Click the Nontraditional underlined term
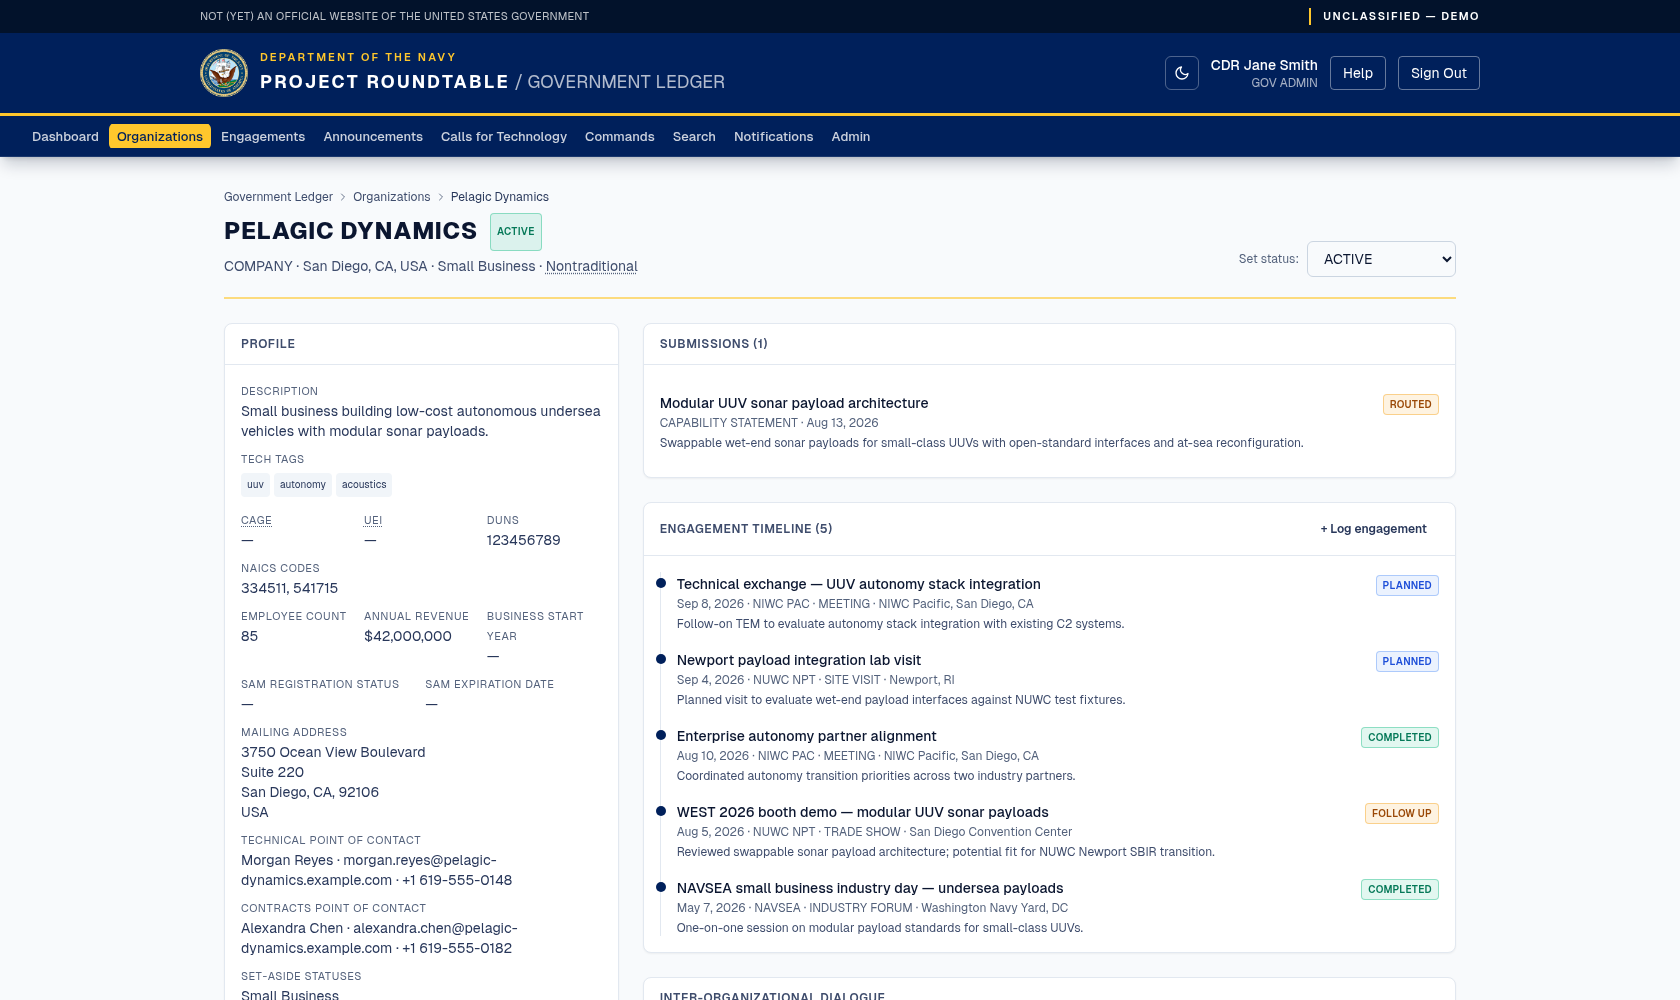Image resolution: width=1680 pixels, height=1000 pixels. 591,266
